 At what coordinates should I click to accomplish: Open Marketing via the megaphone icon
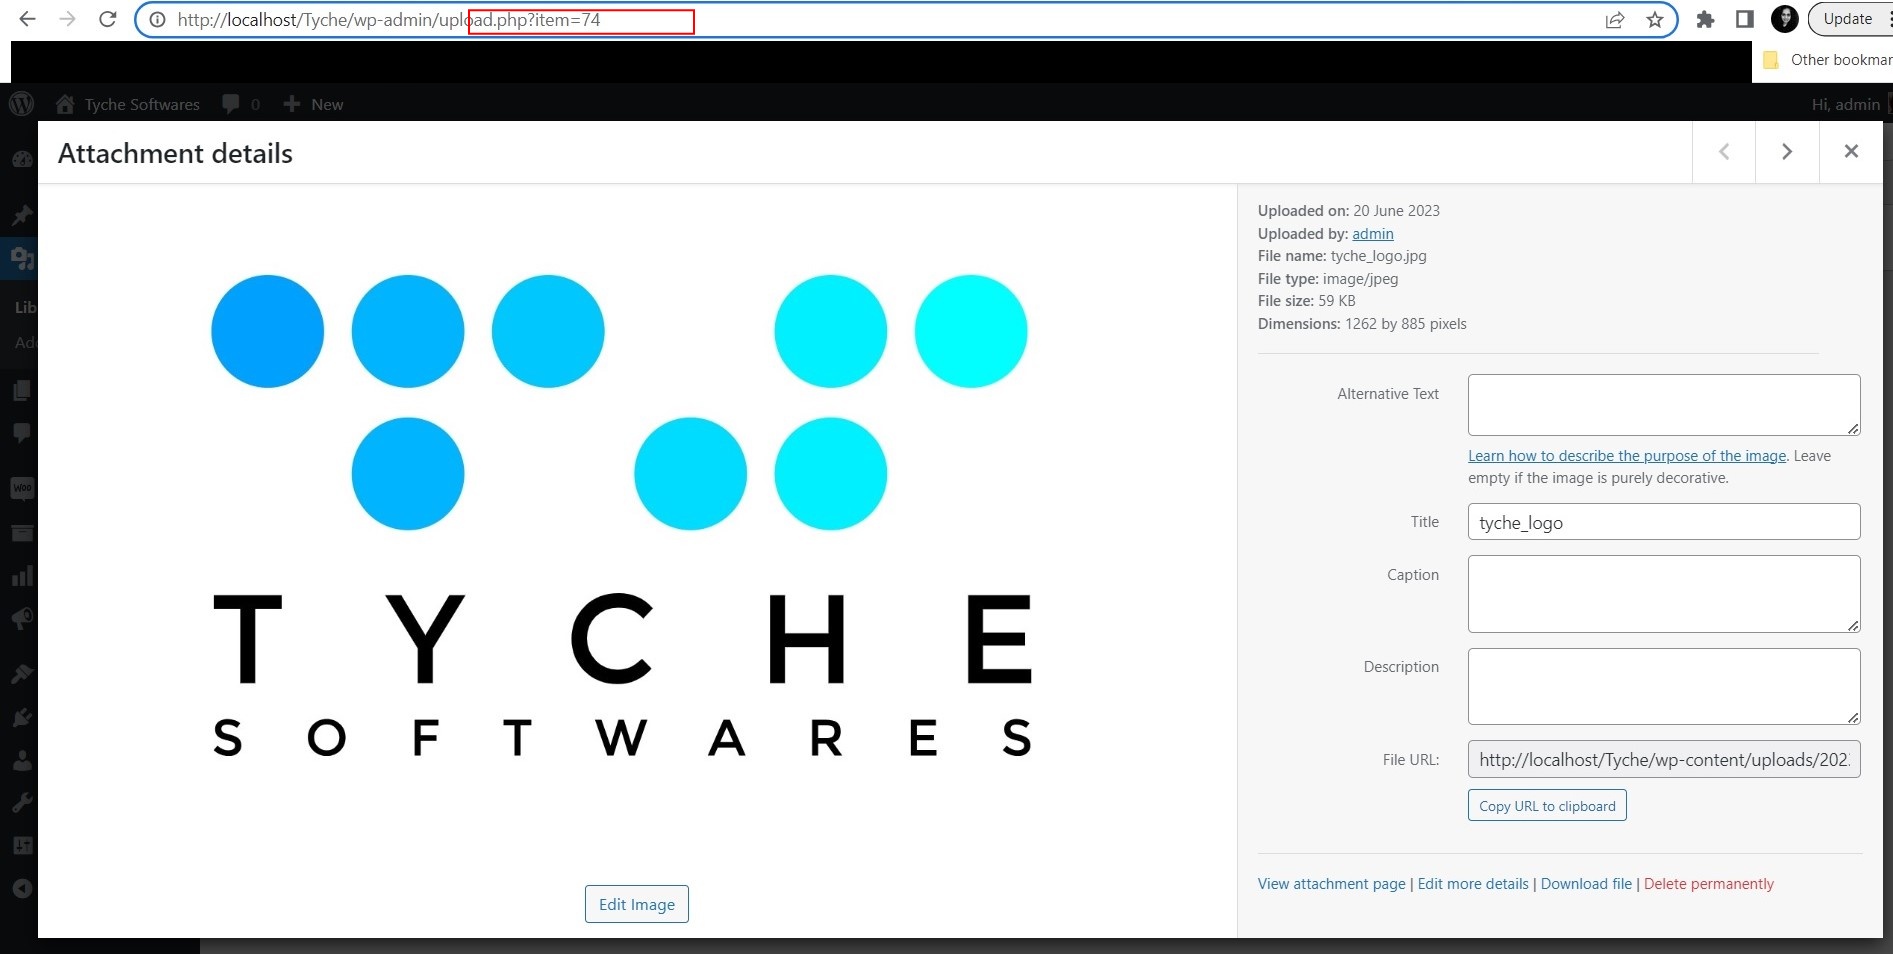click(21, 619)
